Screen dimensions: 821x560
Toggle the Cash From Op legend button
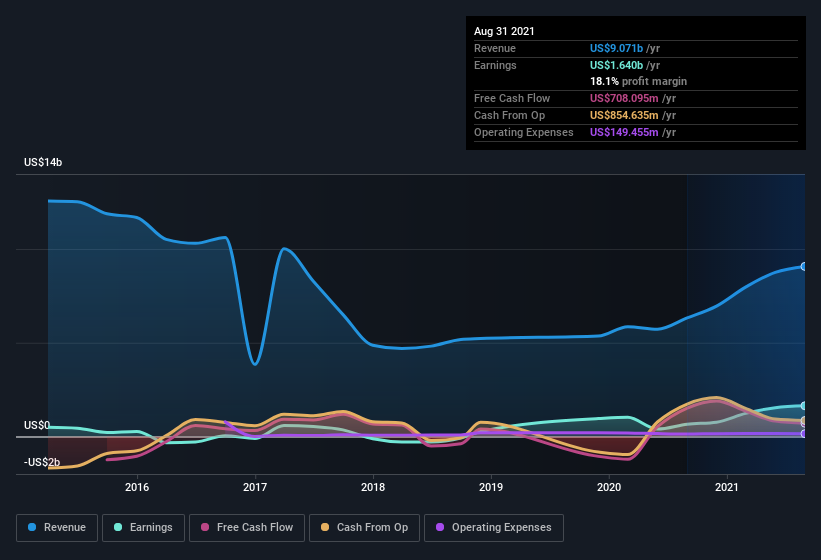click(364, 528)
